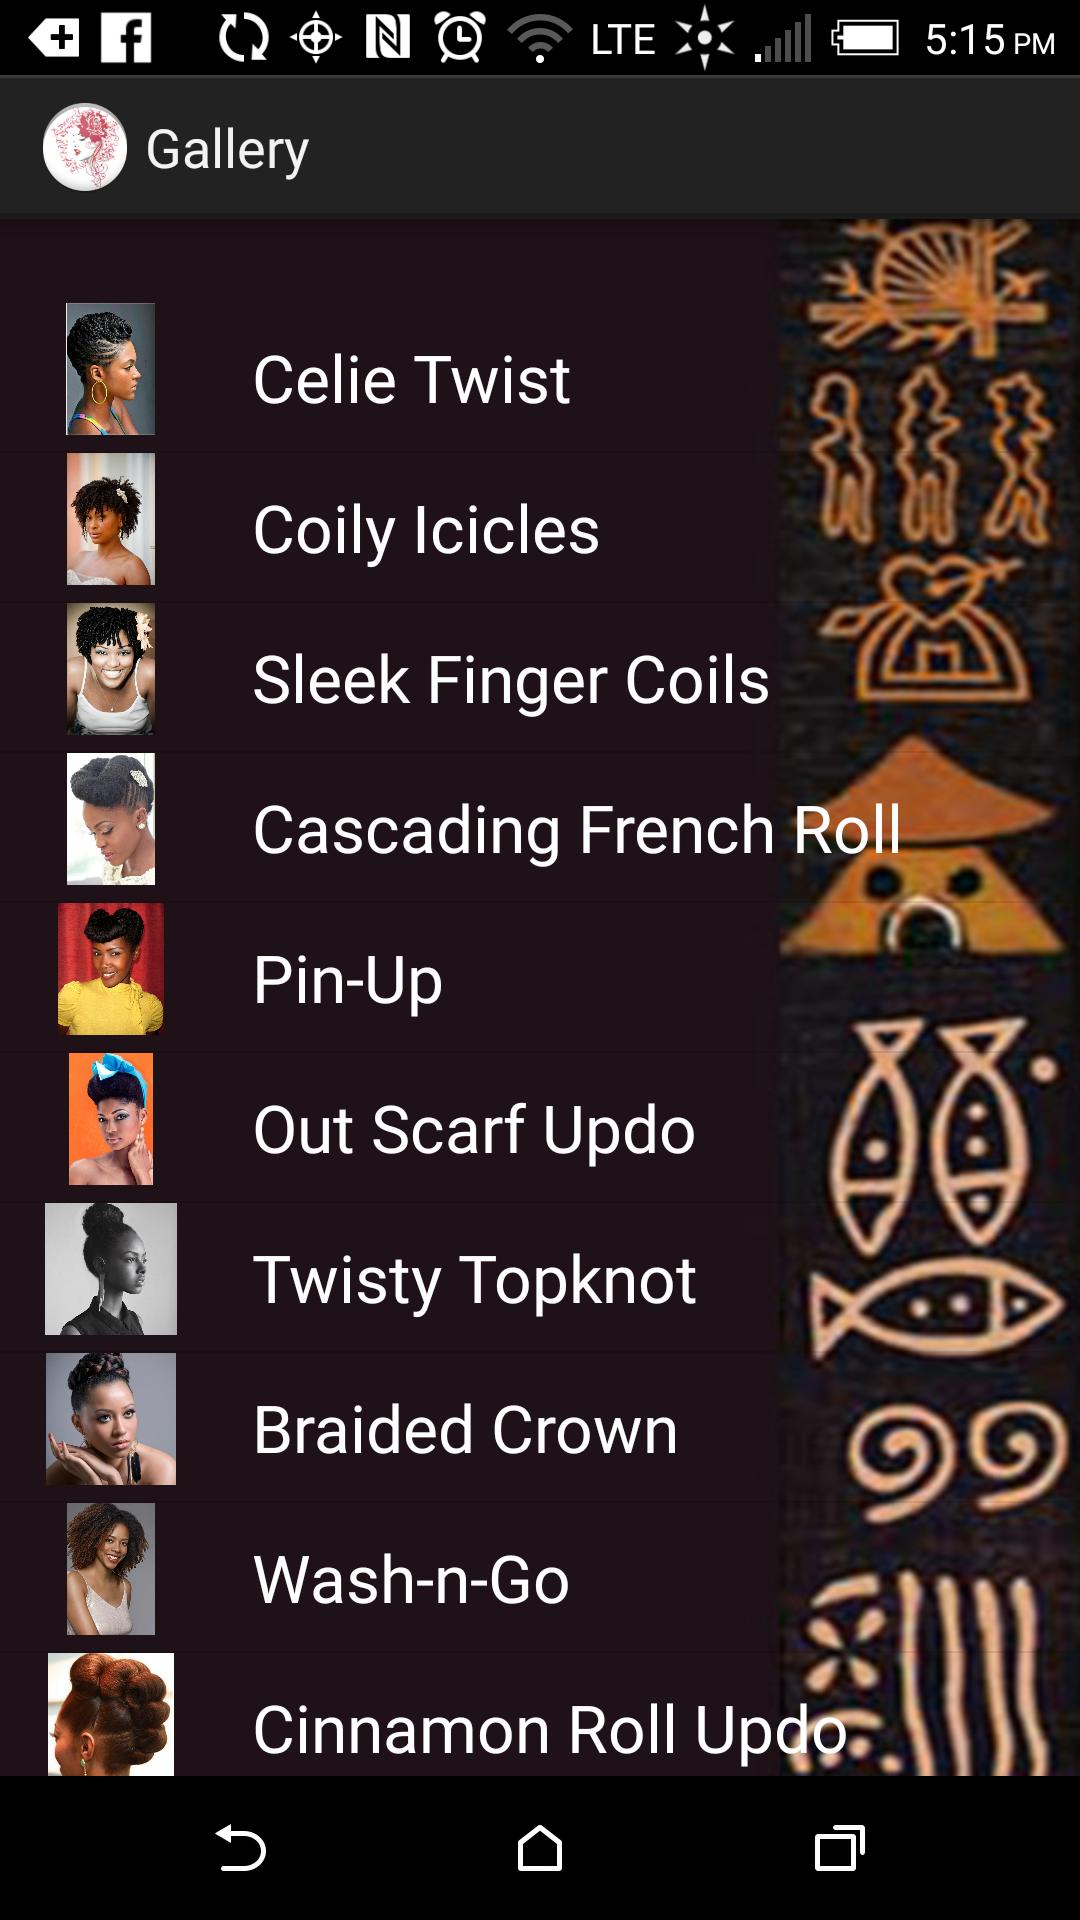The height and width of the screenshot is (1920, 1080).
Task: Tap the Android home navigation button
Action: (x=540, y=1848)
